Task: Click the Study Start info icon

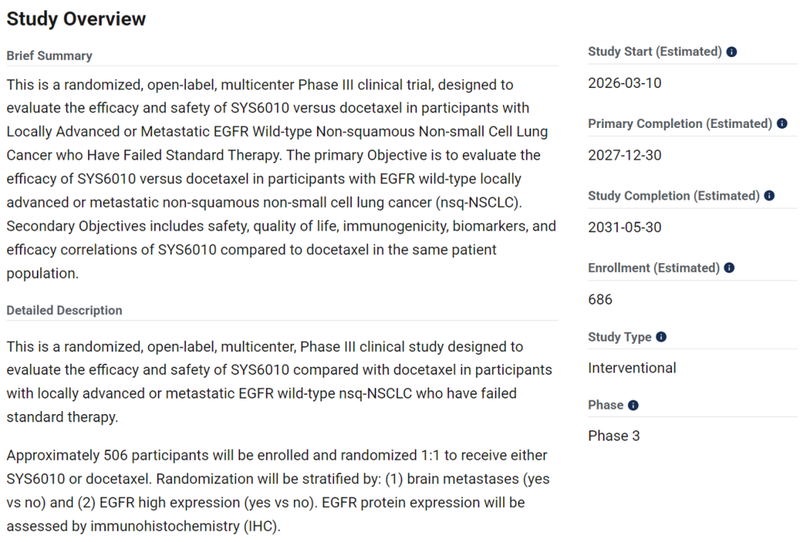Action: tap(732, 52)
